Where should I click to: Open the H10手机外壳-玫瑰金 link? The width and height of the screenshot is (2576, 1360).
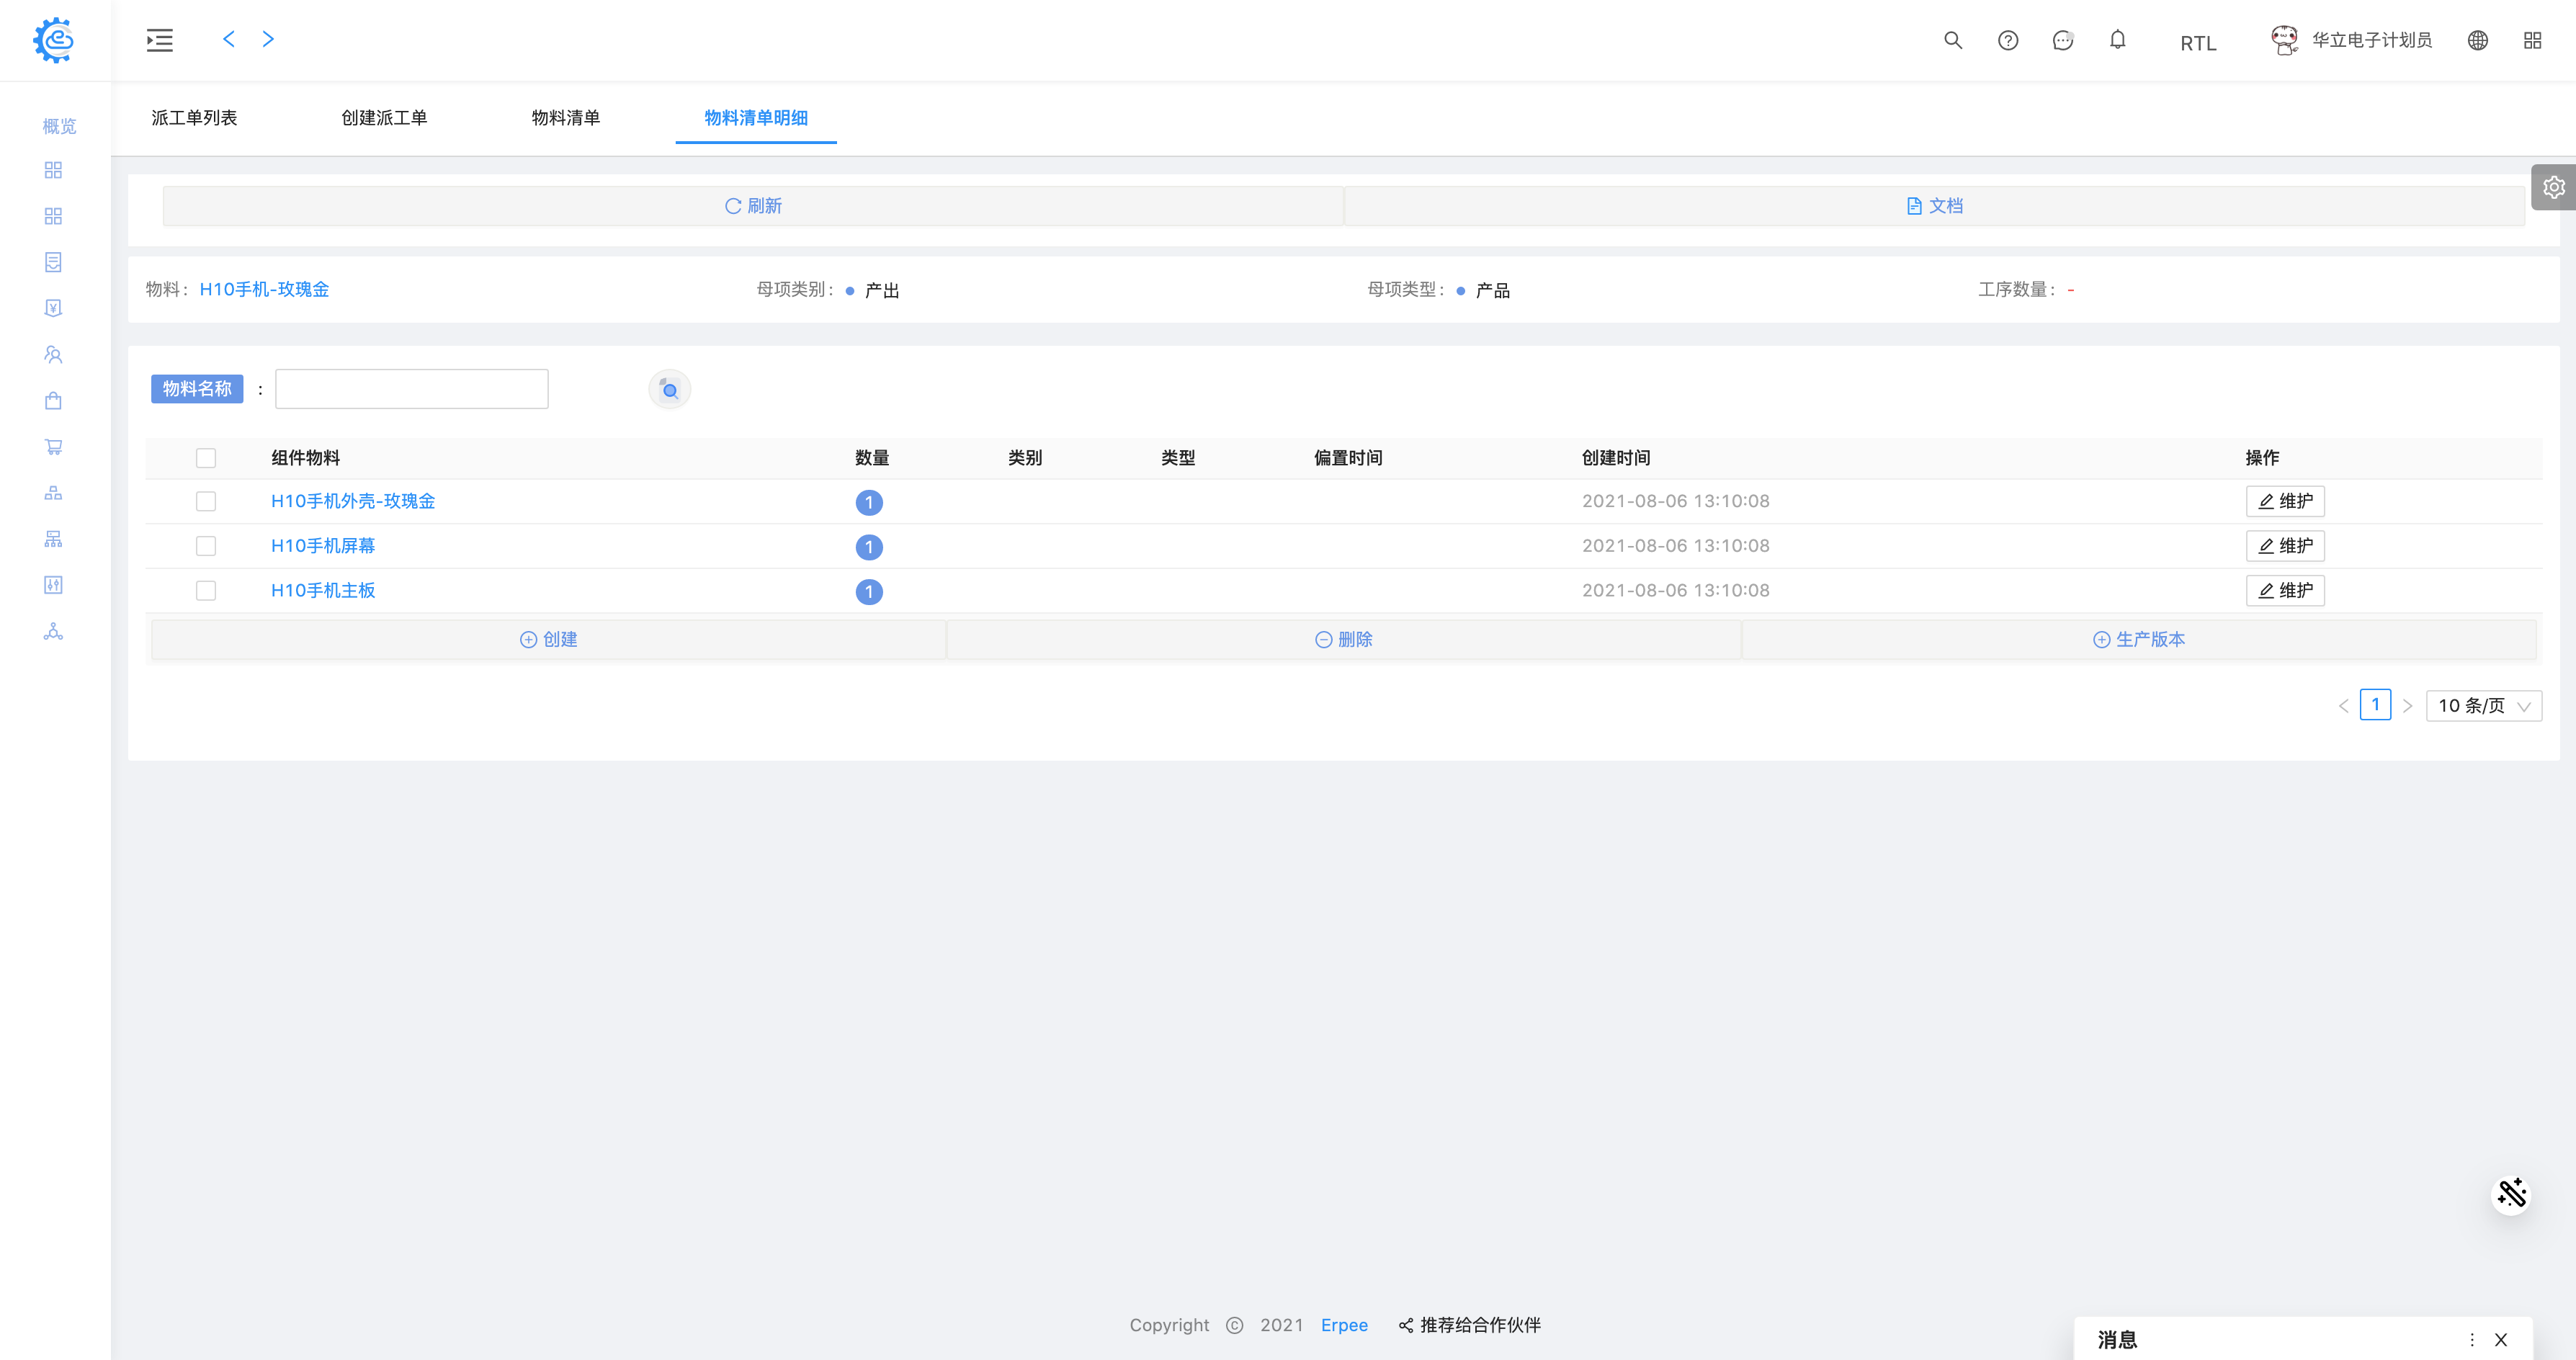coord(353,501)
